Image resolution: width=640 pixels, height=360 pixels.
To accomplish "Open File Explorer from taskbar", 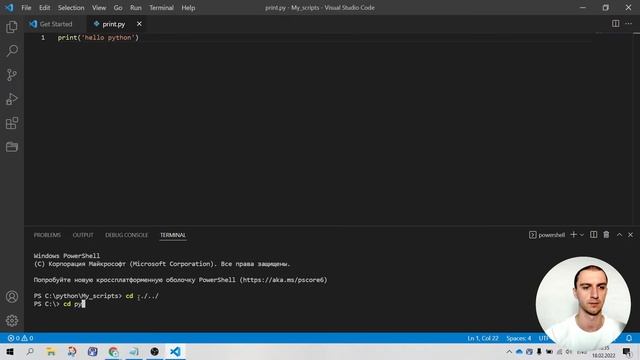I will coord(51,351).
